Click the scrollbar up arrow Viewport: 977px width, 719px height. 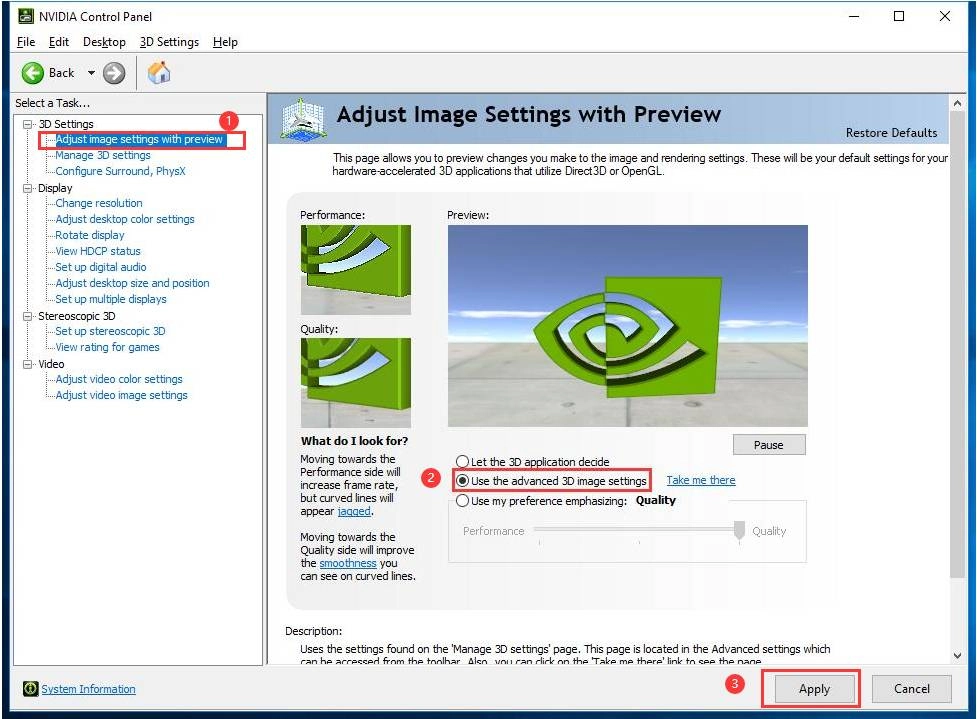click(958, 103)
